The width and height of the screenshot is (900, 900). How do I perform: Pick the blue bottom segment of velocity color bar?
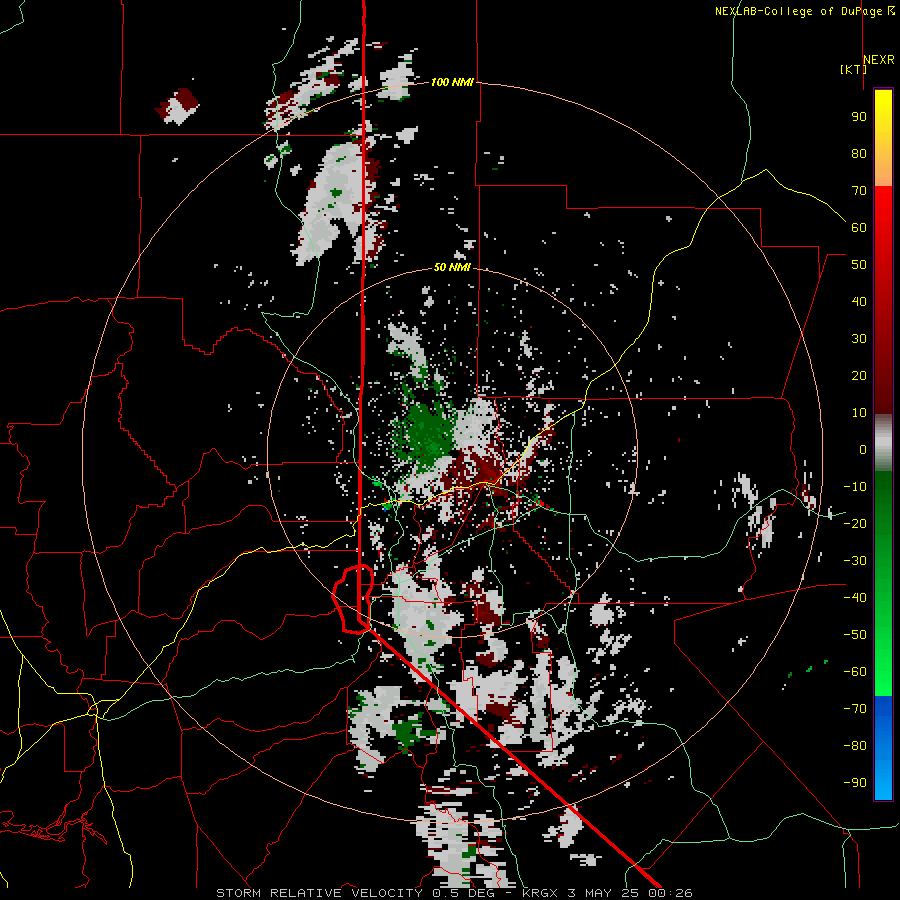coord(883,748)
